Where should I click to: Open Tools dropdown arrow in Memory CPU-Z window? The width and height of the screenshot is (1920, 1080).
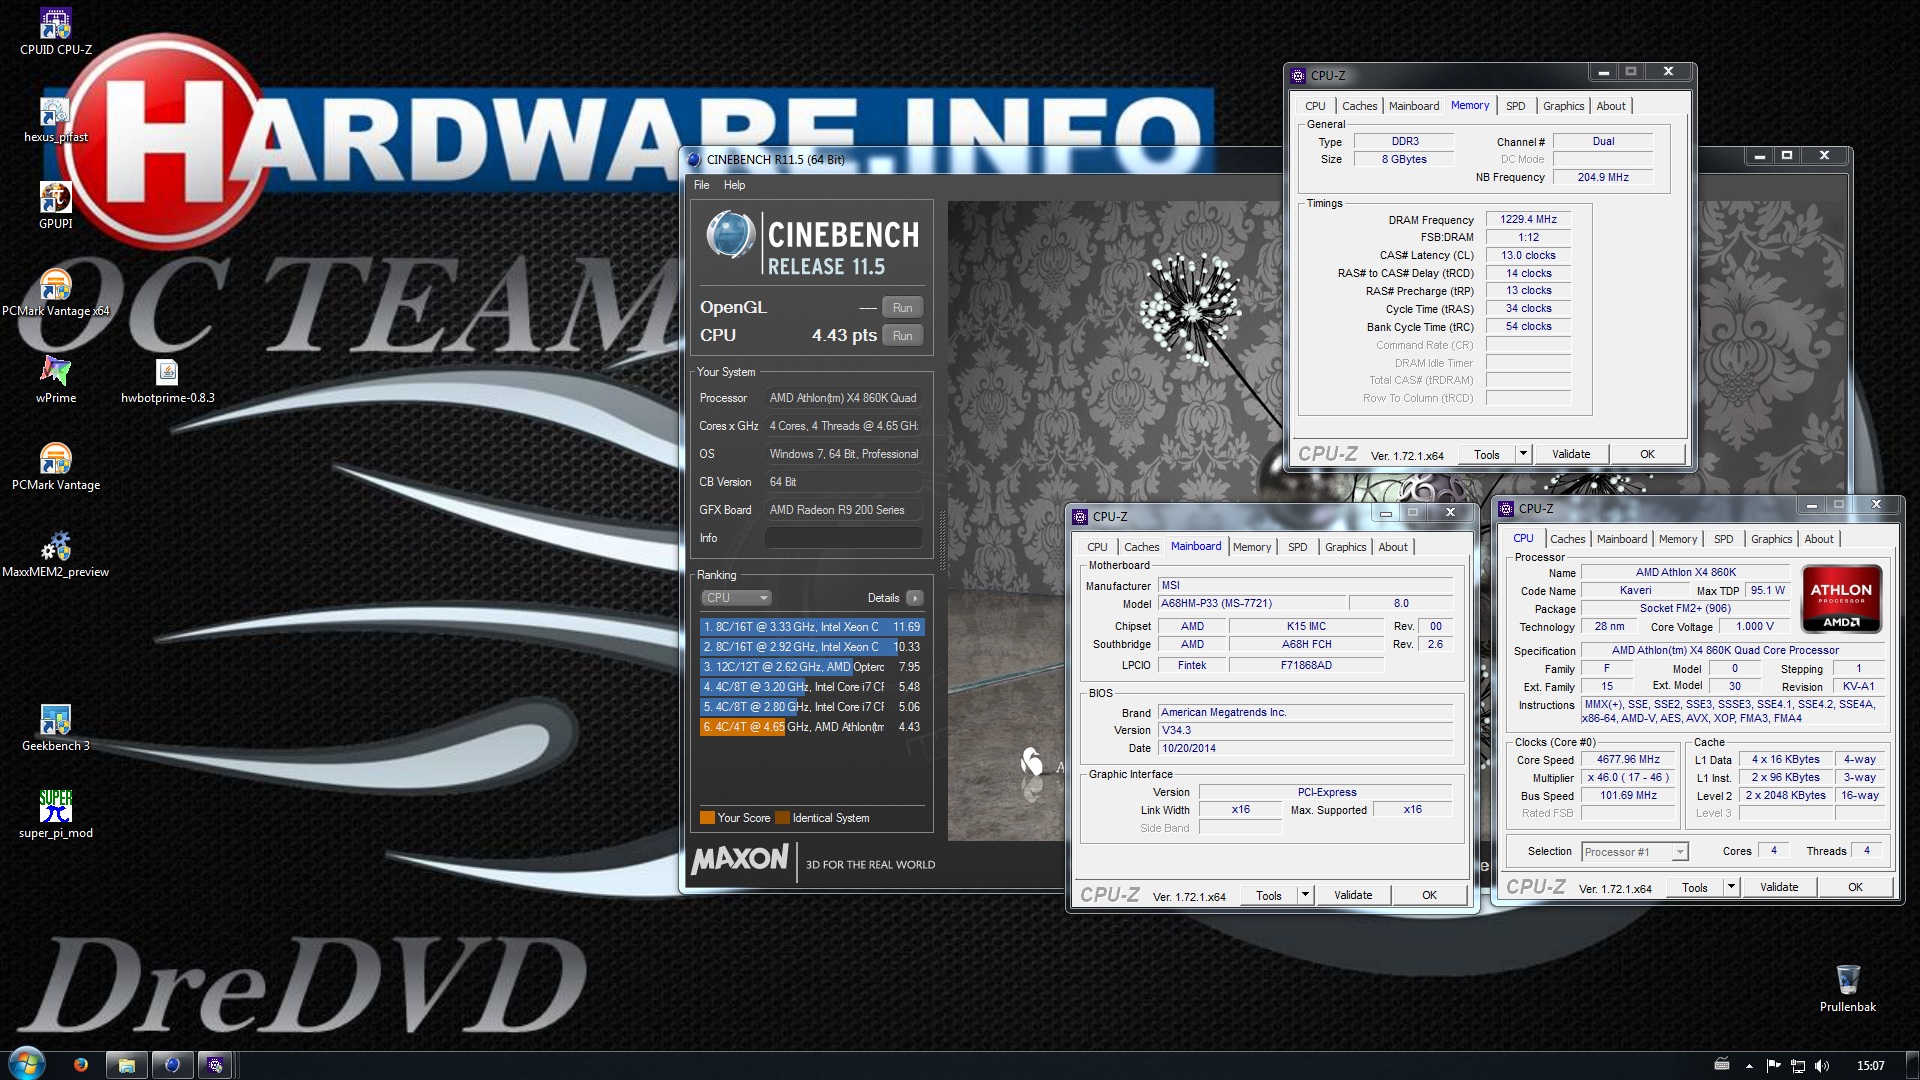tap(1523, 454)
